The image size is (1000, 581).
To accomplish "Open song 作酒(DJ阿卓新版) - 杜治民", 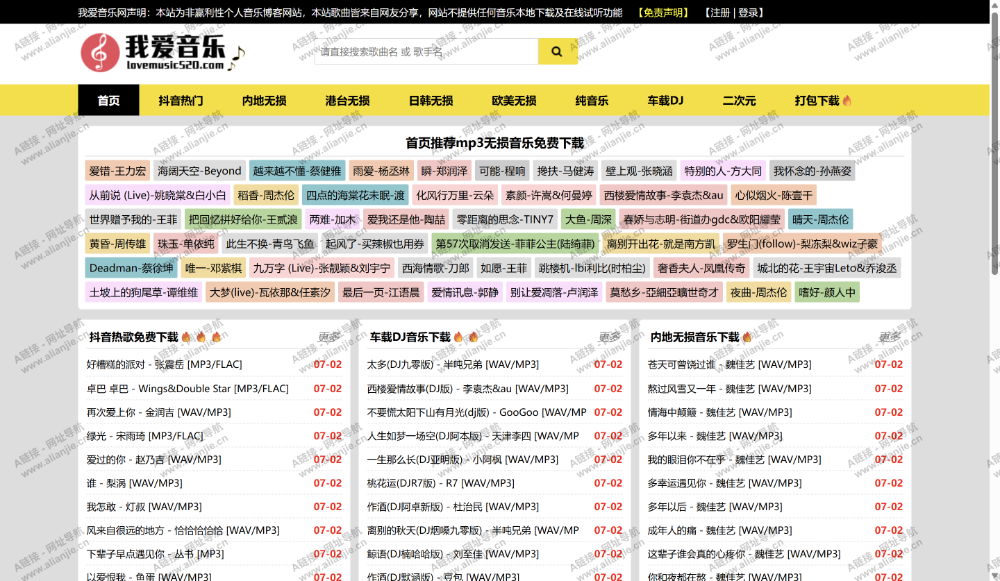I will (453, 506).
